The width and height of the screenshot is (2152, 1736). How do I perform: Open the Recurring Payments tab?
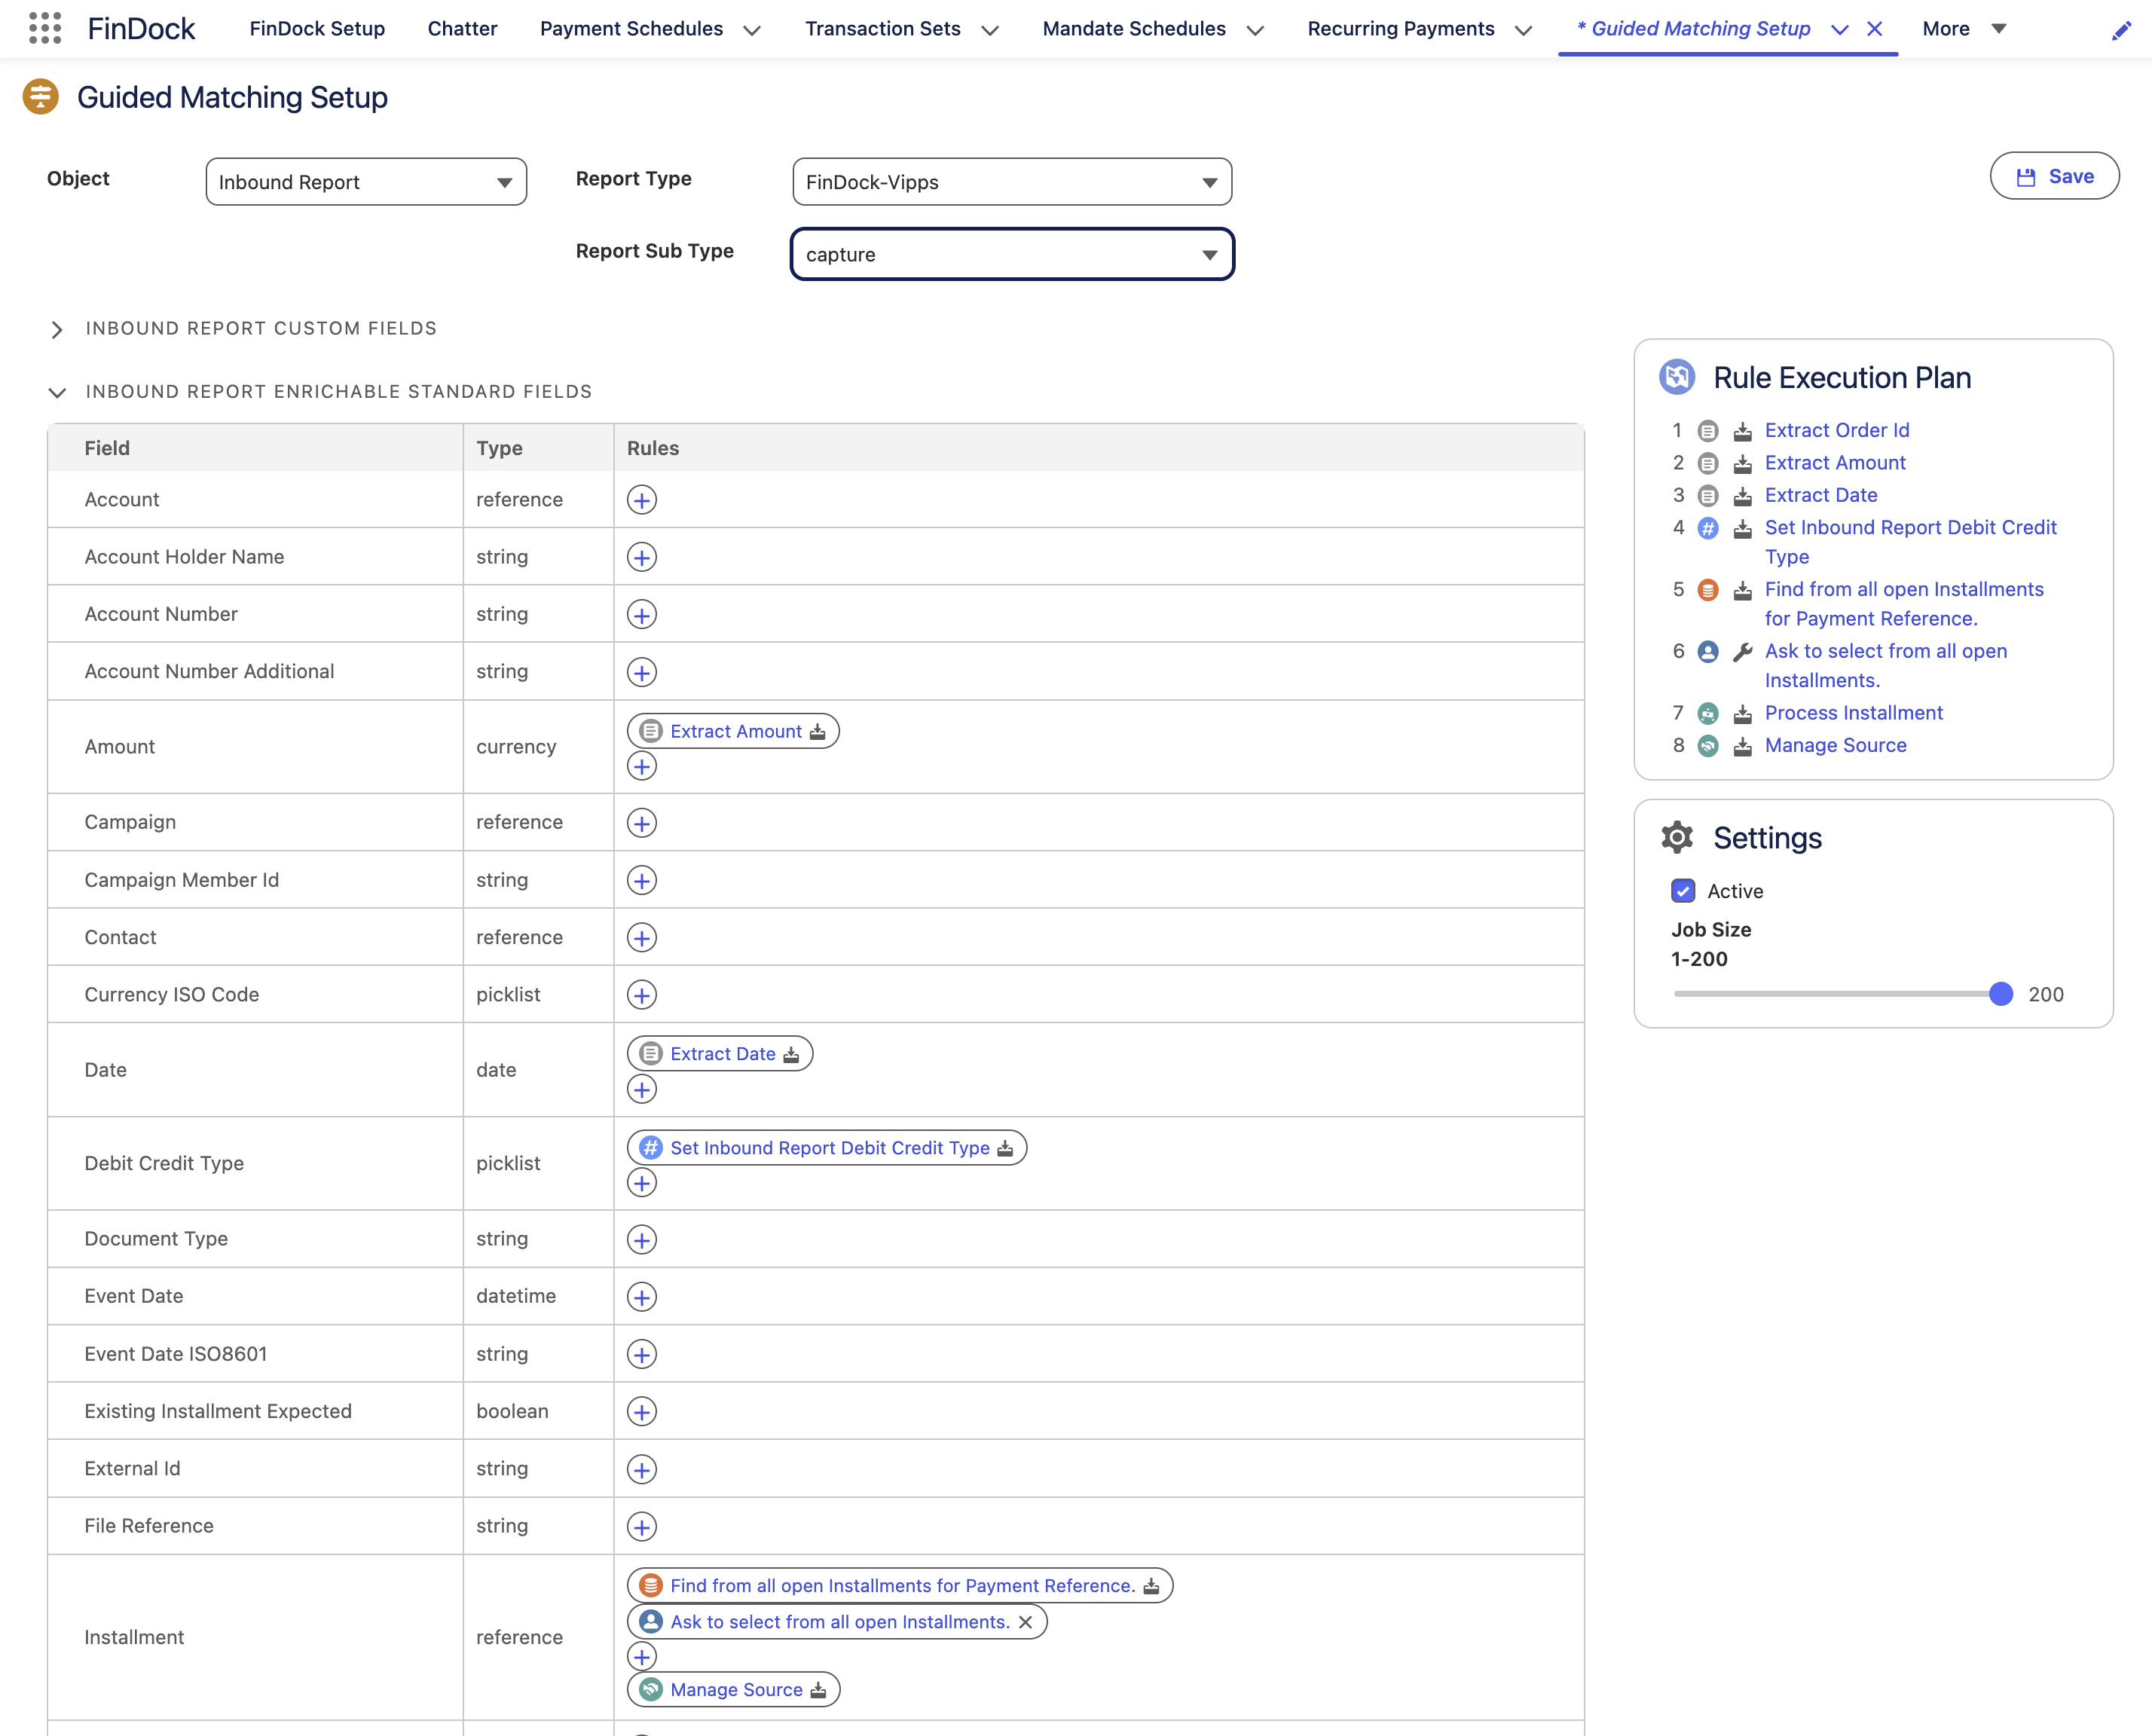[x=1401, y=29]
